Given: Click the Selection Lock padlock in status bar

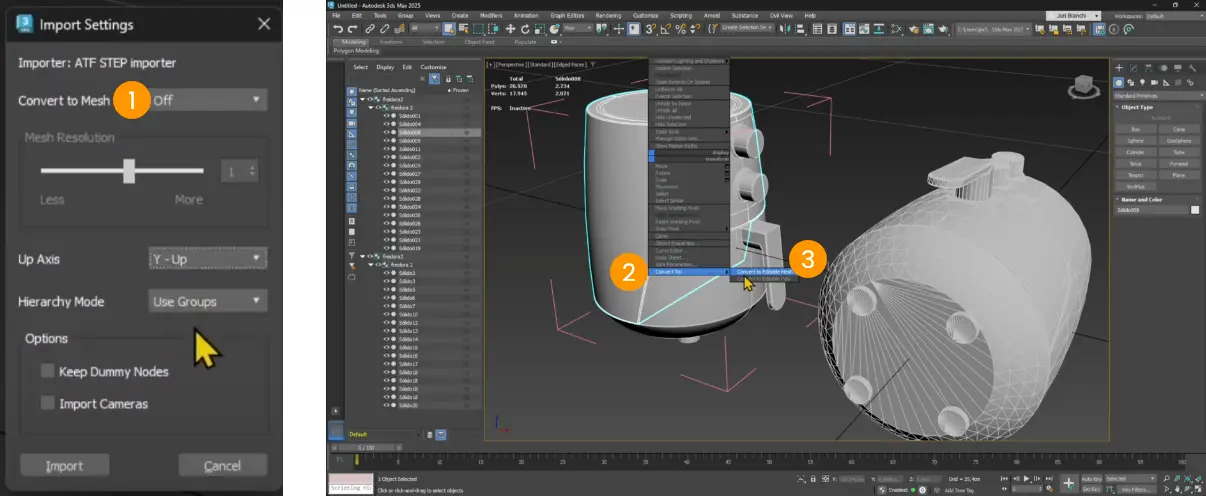Looking at the screenshot, I should tap(813, 479).
